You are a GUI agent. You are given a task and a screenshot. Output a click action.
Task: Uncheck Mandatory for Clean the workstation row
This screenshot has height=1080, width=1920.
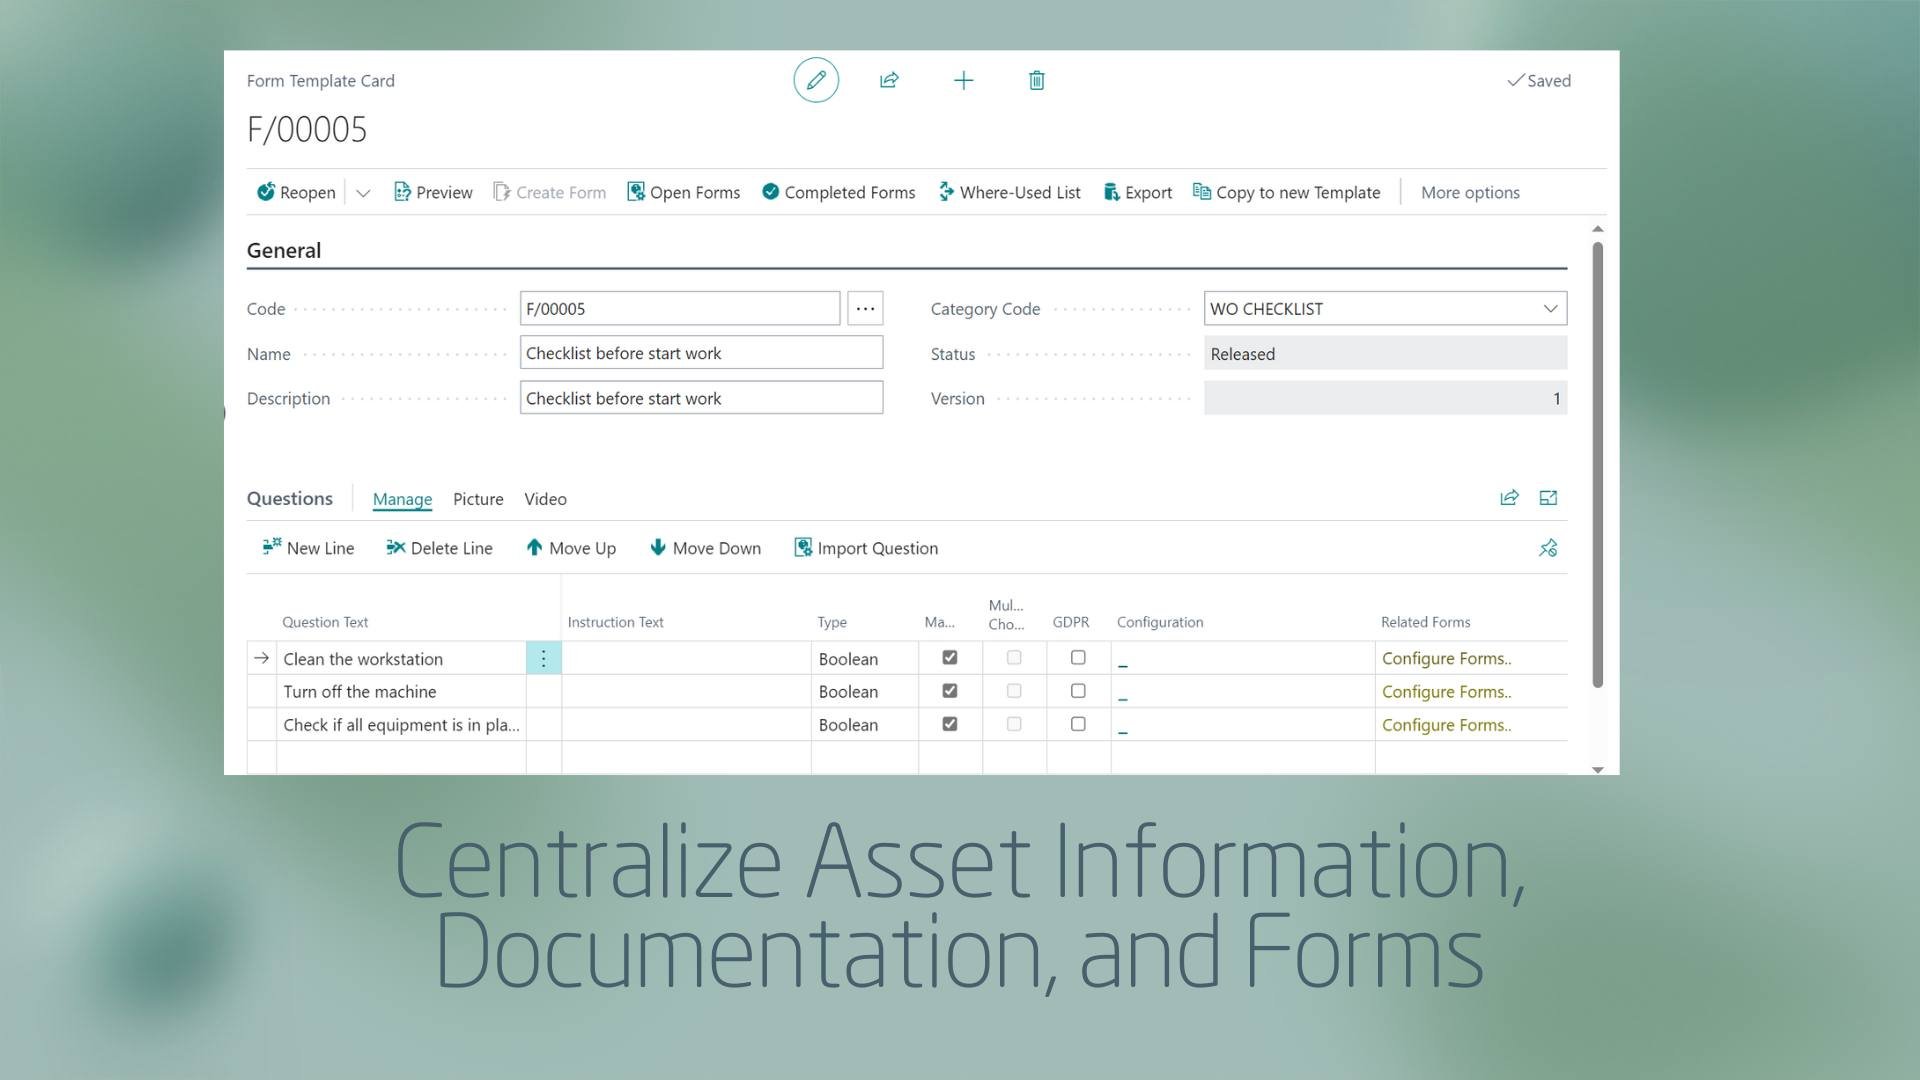(950, 657)
